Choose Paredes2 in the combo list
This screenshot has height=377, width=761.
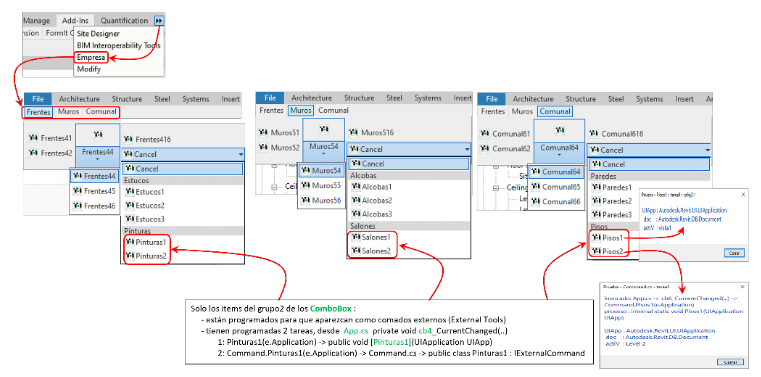(612, 201)
